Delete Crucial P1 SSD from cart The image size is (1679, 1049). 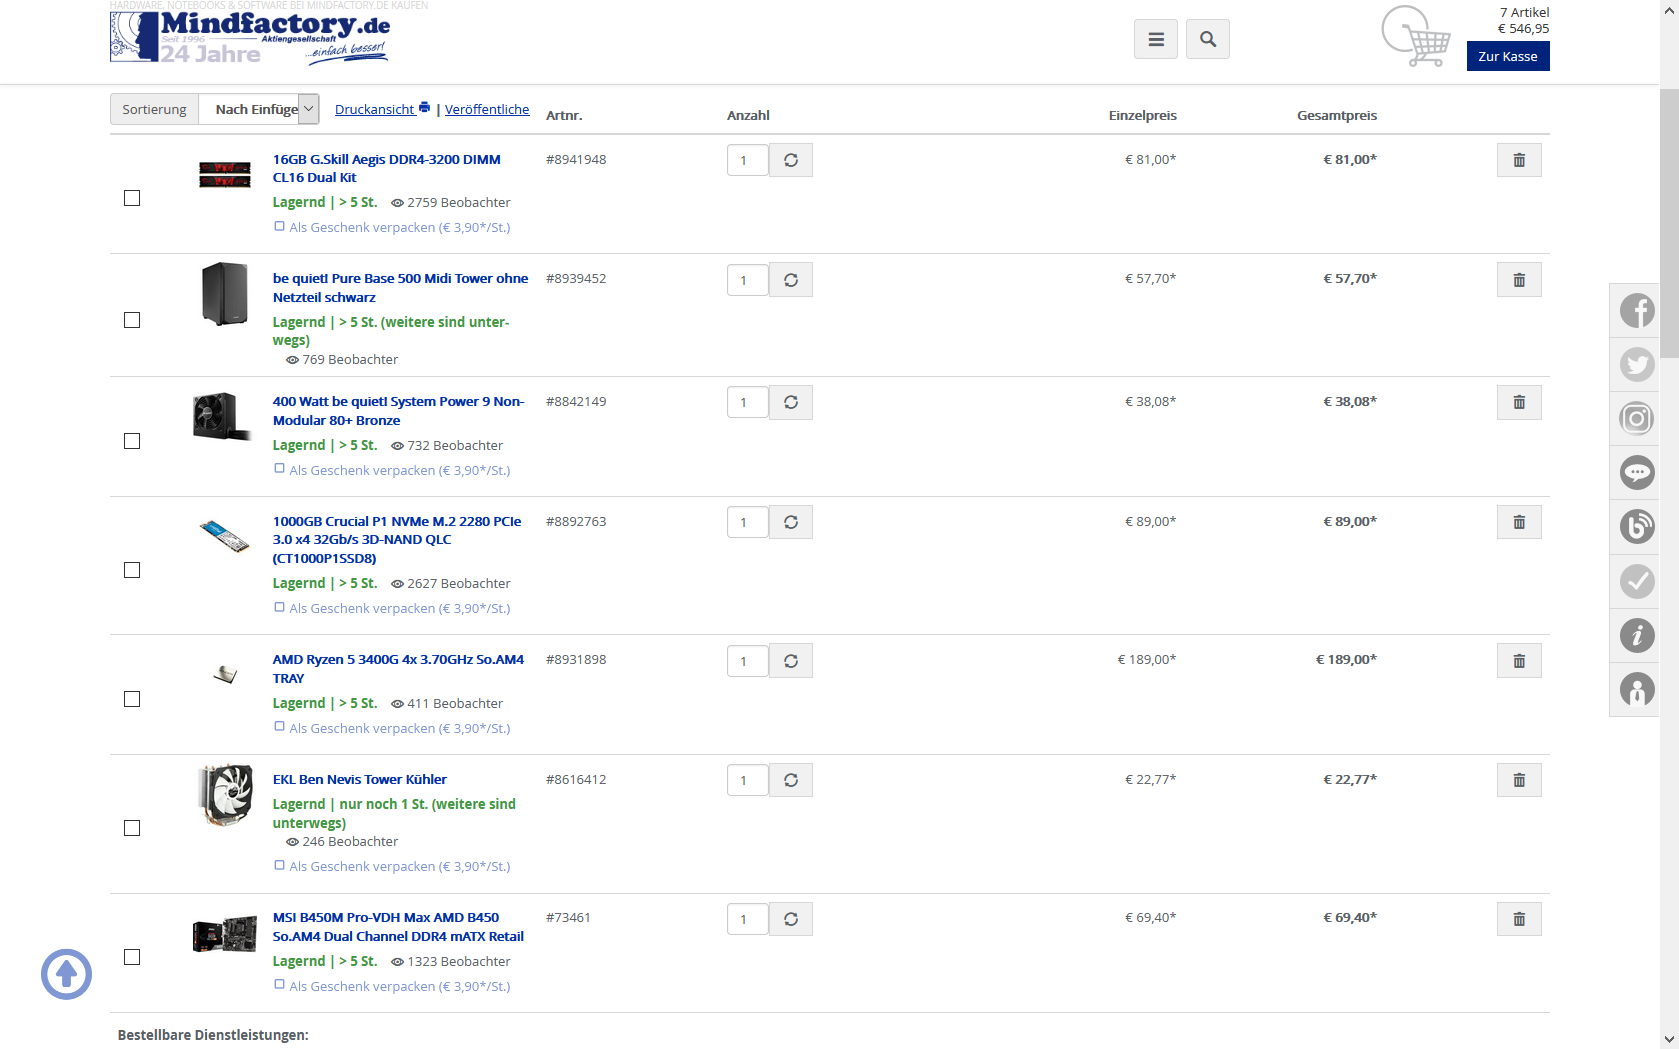pyautogui.click(x=1519, y=522)
